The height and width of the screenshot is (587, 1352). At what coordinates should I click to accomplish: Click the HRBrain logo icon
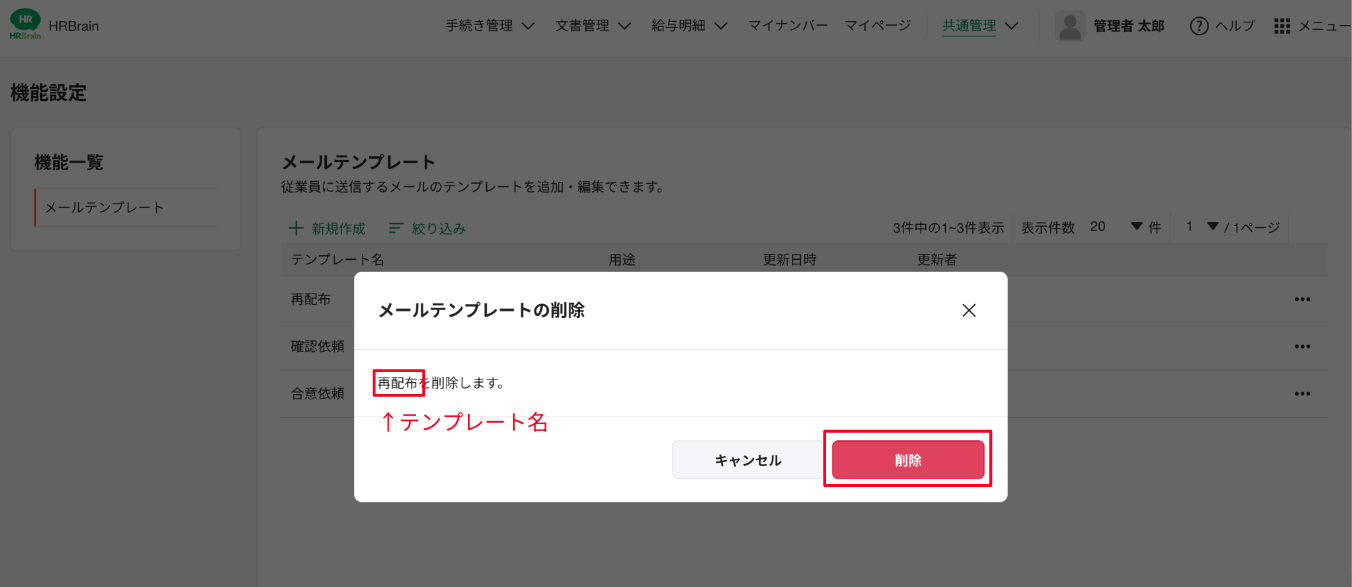[25, 26]
